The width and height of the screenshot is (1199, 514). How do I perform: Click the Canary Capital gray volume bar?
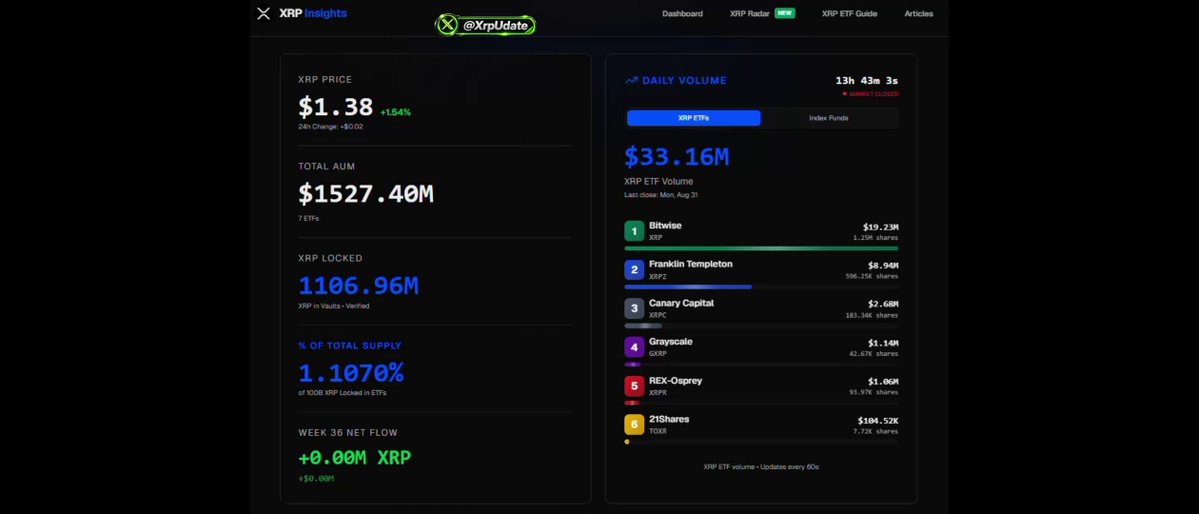643,326
